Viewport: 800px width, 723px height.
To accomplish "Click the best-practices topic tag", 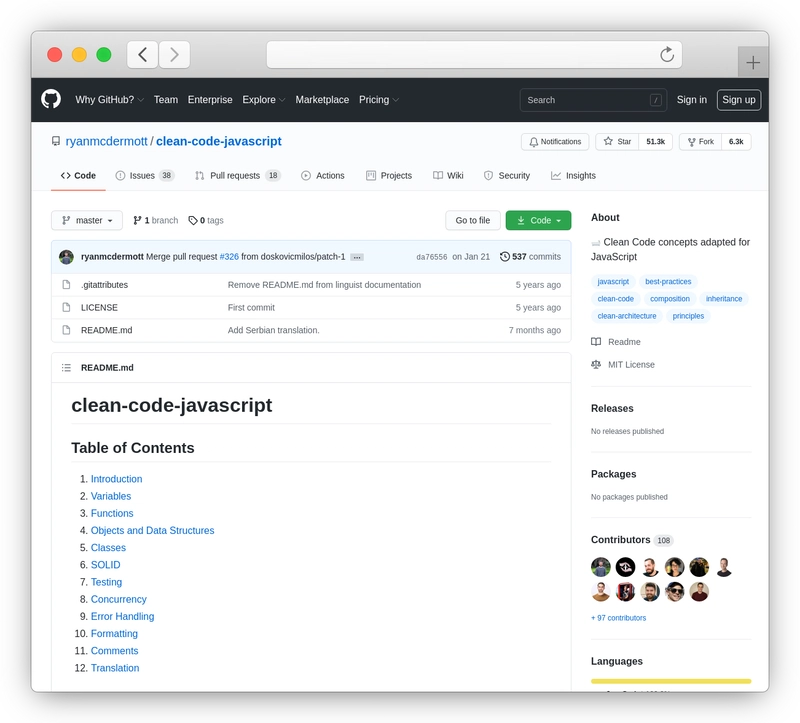I will point(668,282).
